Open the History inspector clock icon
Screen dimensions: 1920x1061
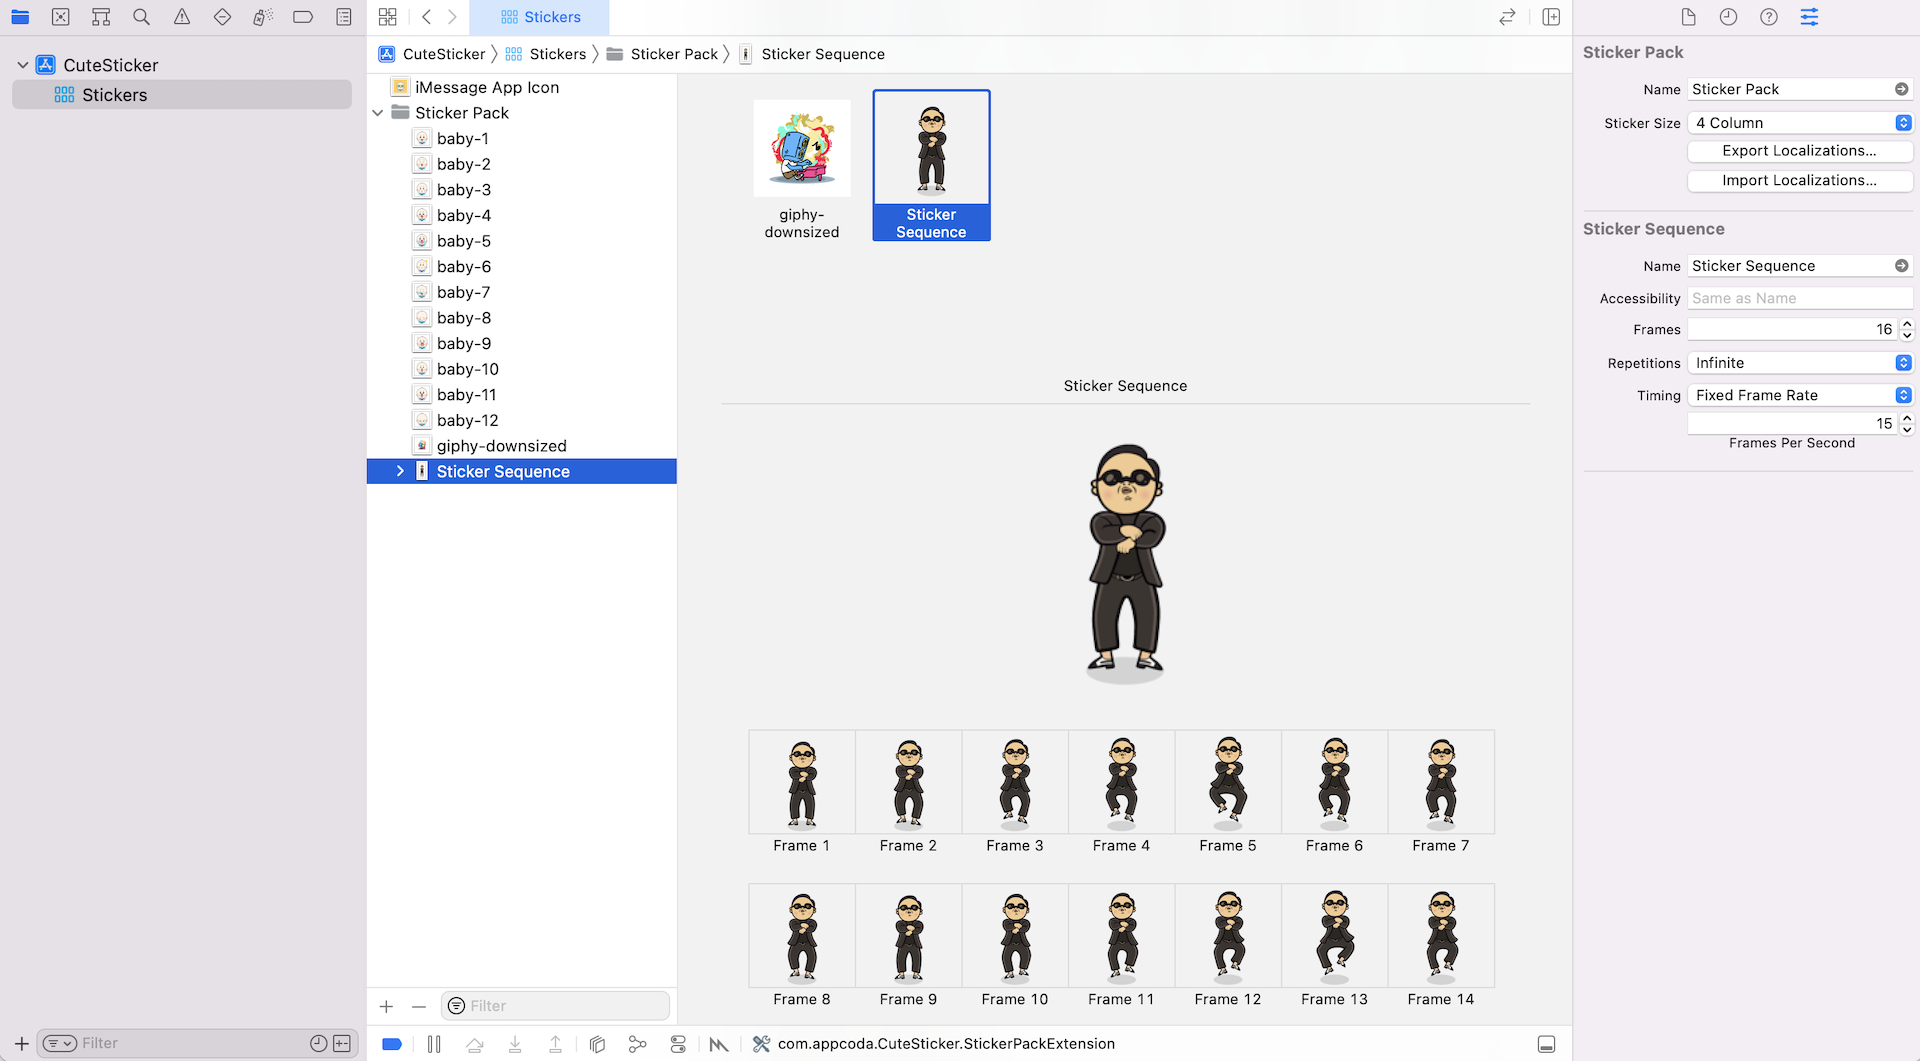point(1728,17)
